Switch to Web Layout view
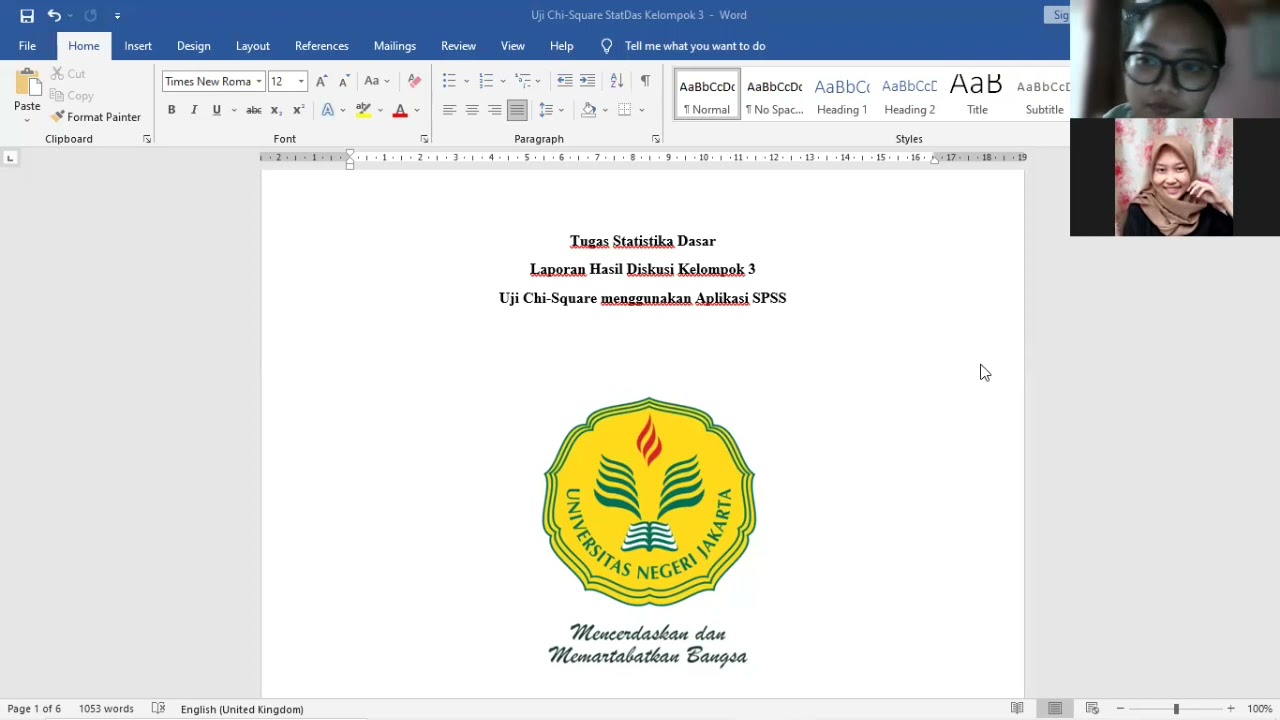 (1092, 709)
